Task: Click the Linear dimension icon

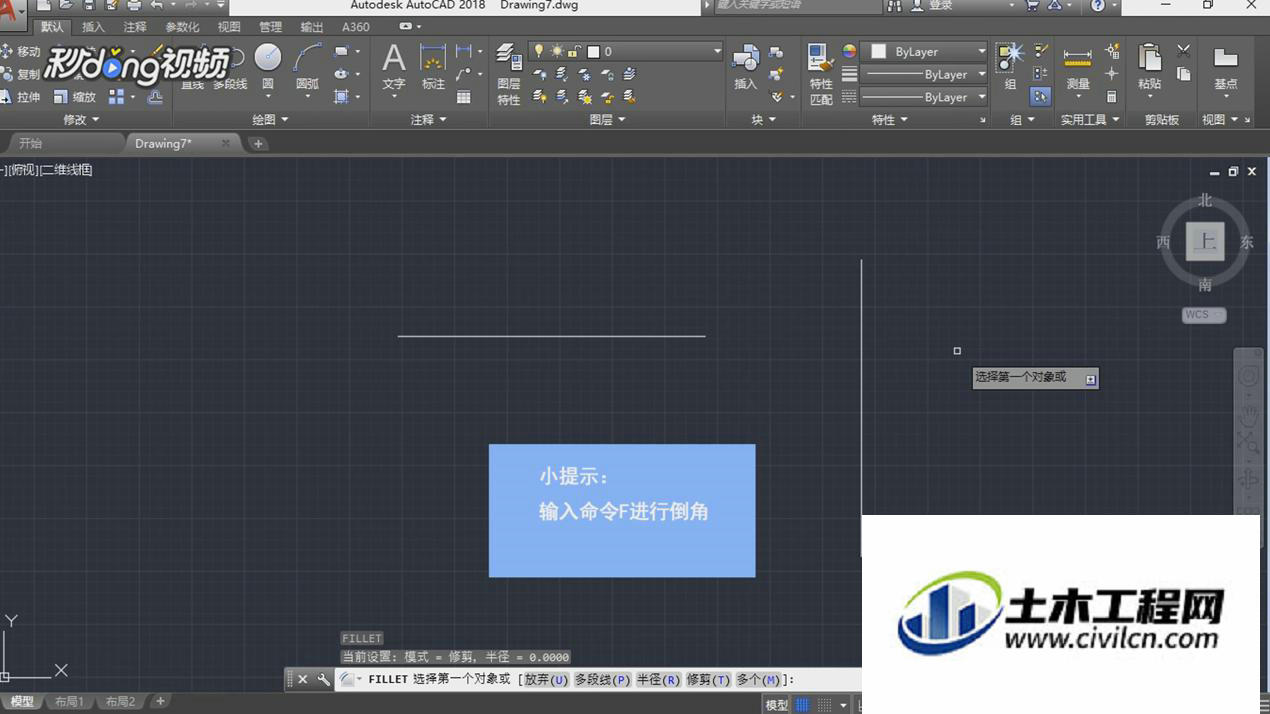Action: [x=464, y=51]
